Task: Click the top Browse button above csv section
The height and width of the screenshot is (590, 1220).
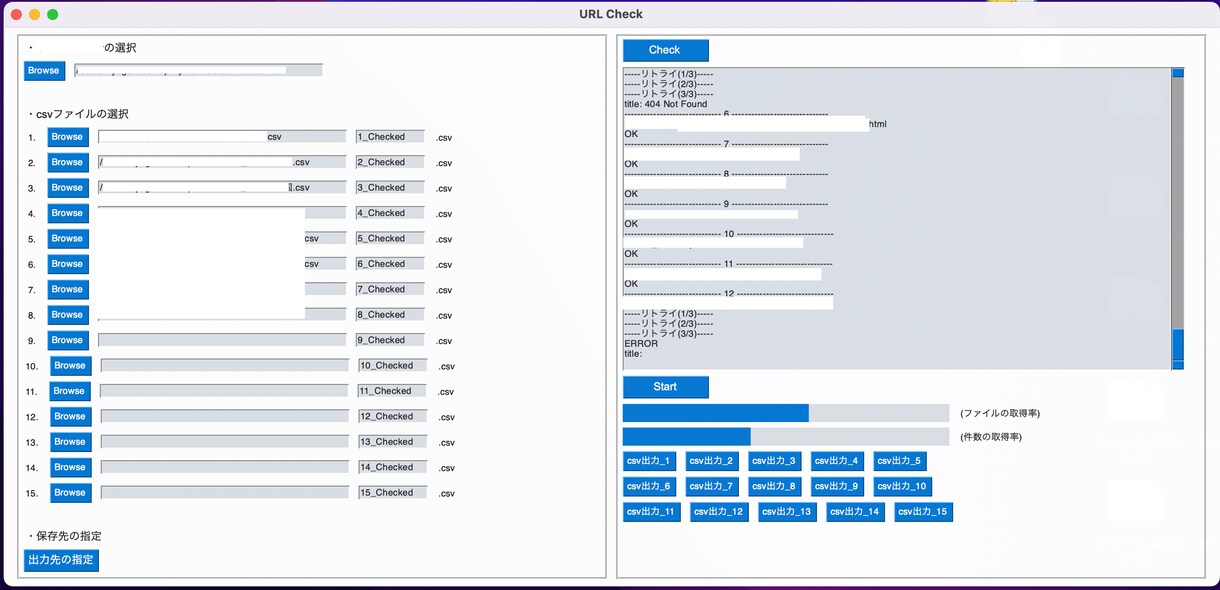Action: tap(44, 71)
